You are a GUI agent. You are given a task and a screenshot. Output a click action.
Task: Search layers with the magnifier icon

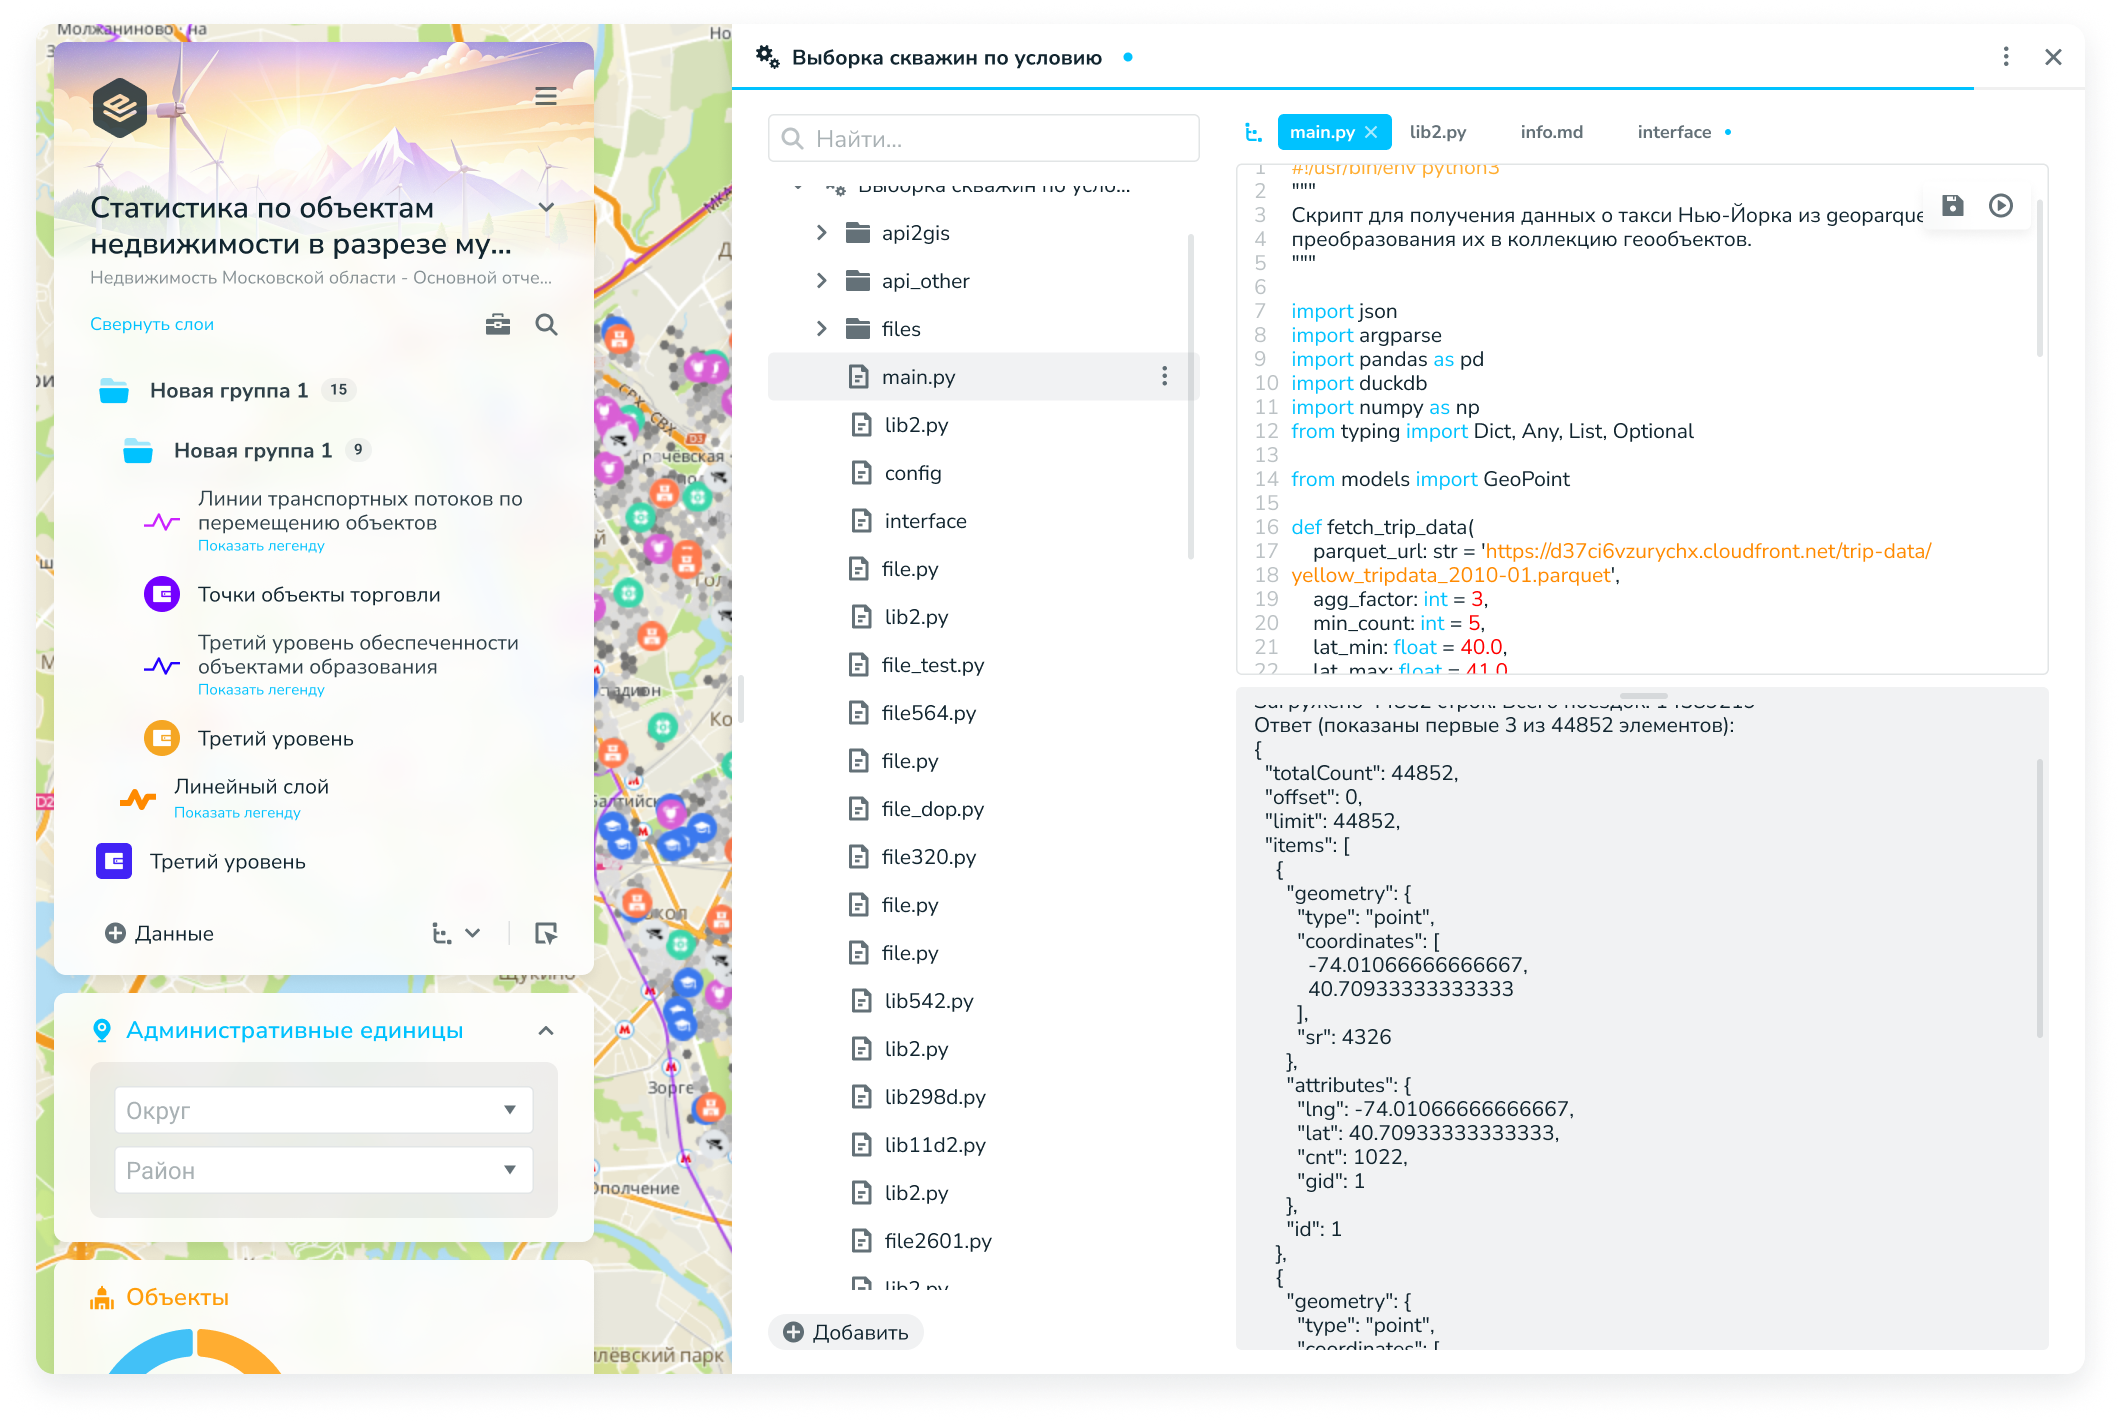(546, 324)
